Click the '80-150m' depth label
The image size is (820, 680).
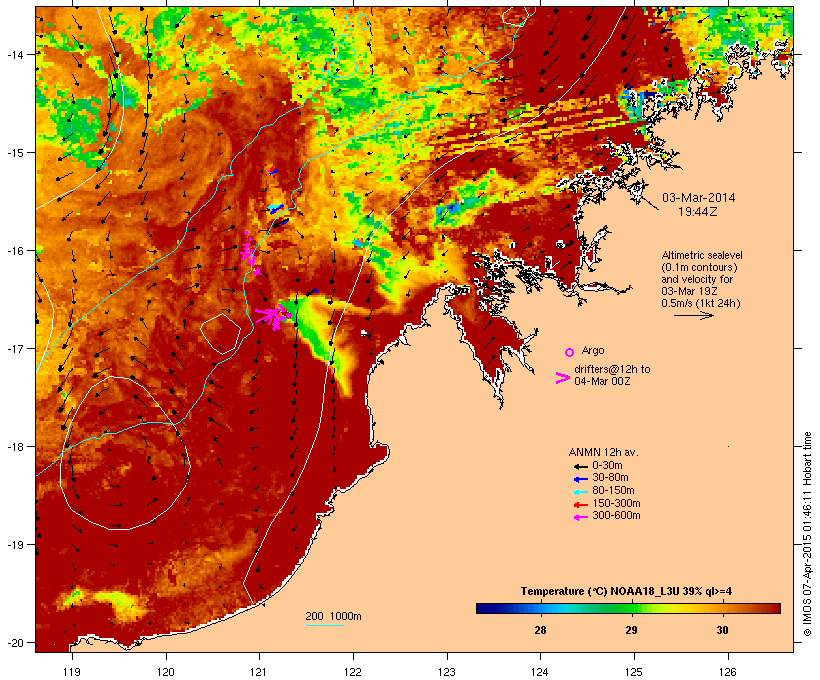click(613, 491)
